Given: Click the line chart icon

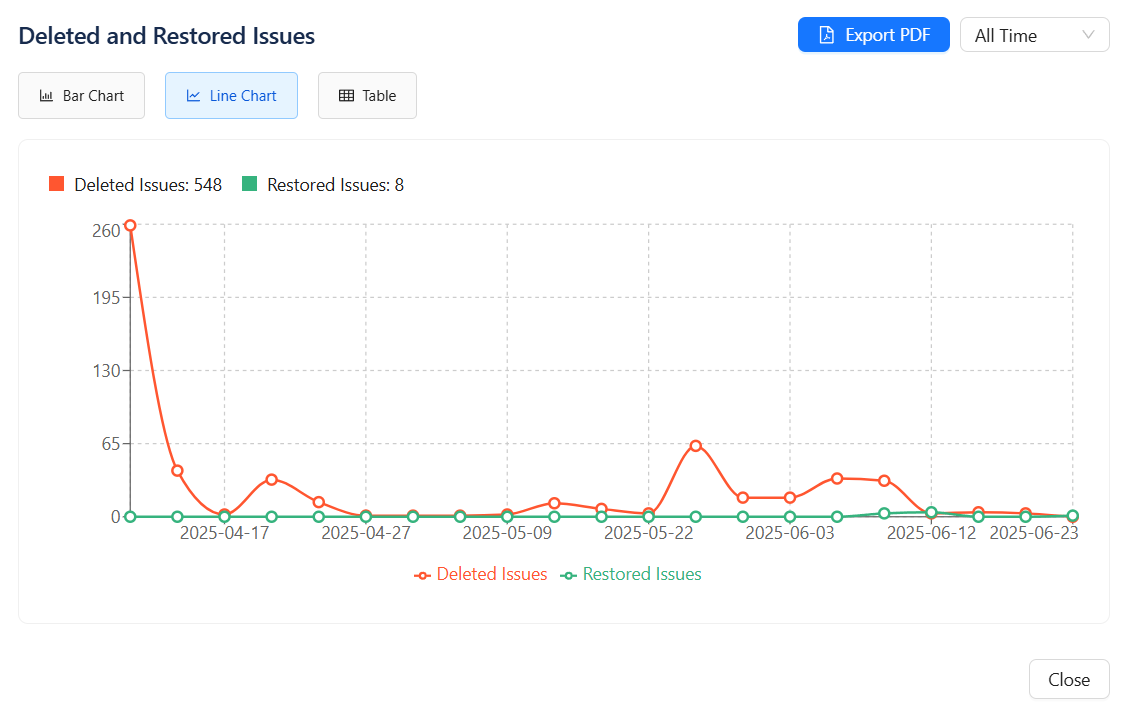Looking at the screenshot, I should [193, 96].
